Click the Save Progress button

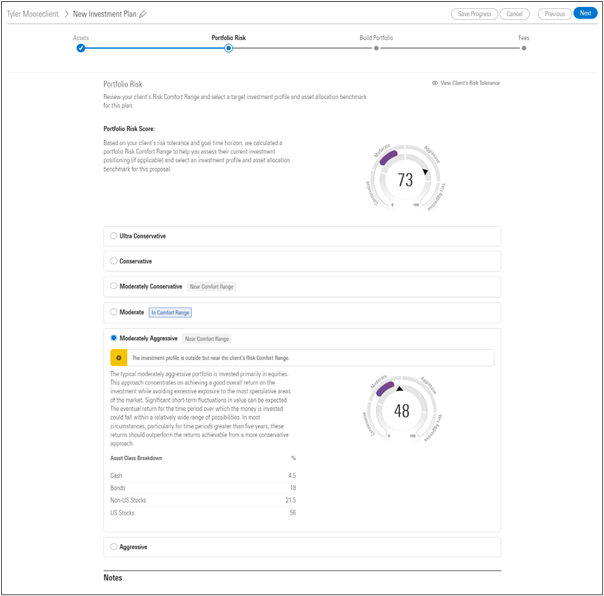pos(475,14)
